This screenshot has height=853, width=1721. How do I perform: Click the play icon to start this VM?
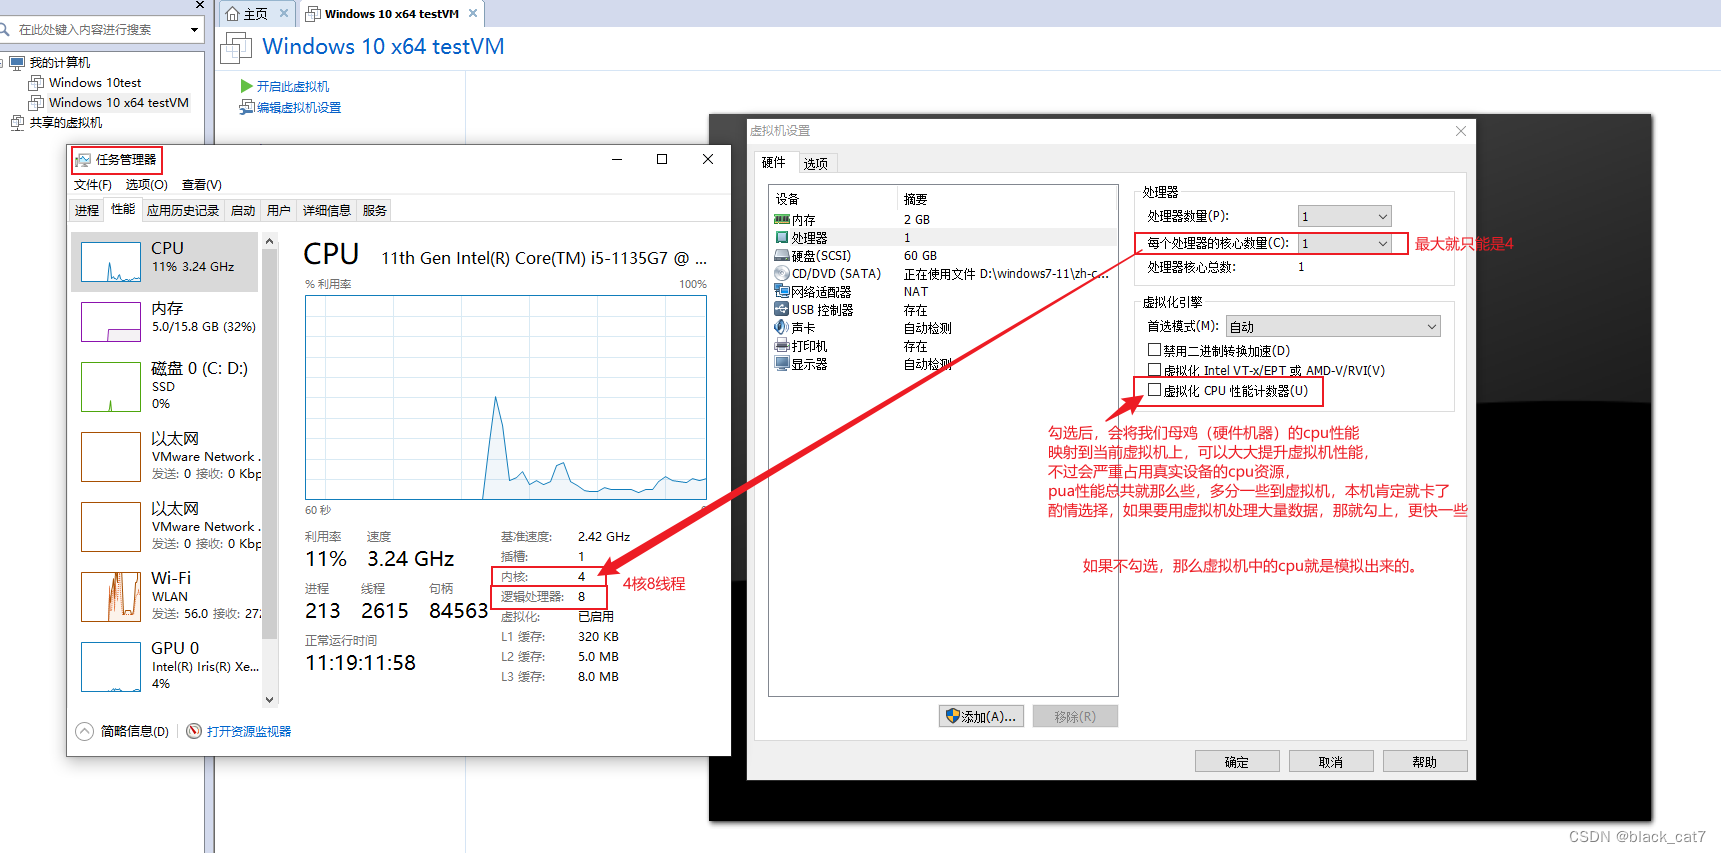[246, 86]
